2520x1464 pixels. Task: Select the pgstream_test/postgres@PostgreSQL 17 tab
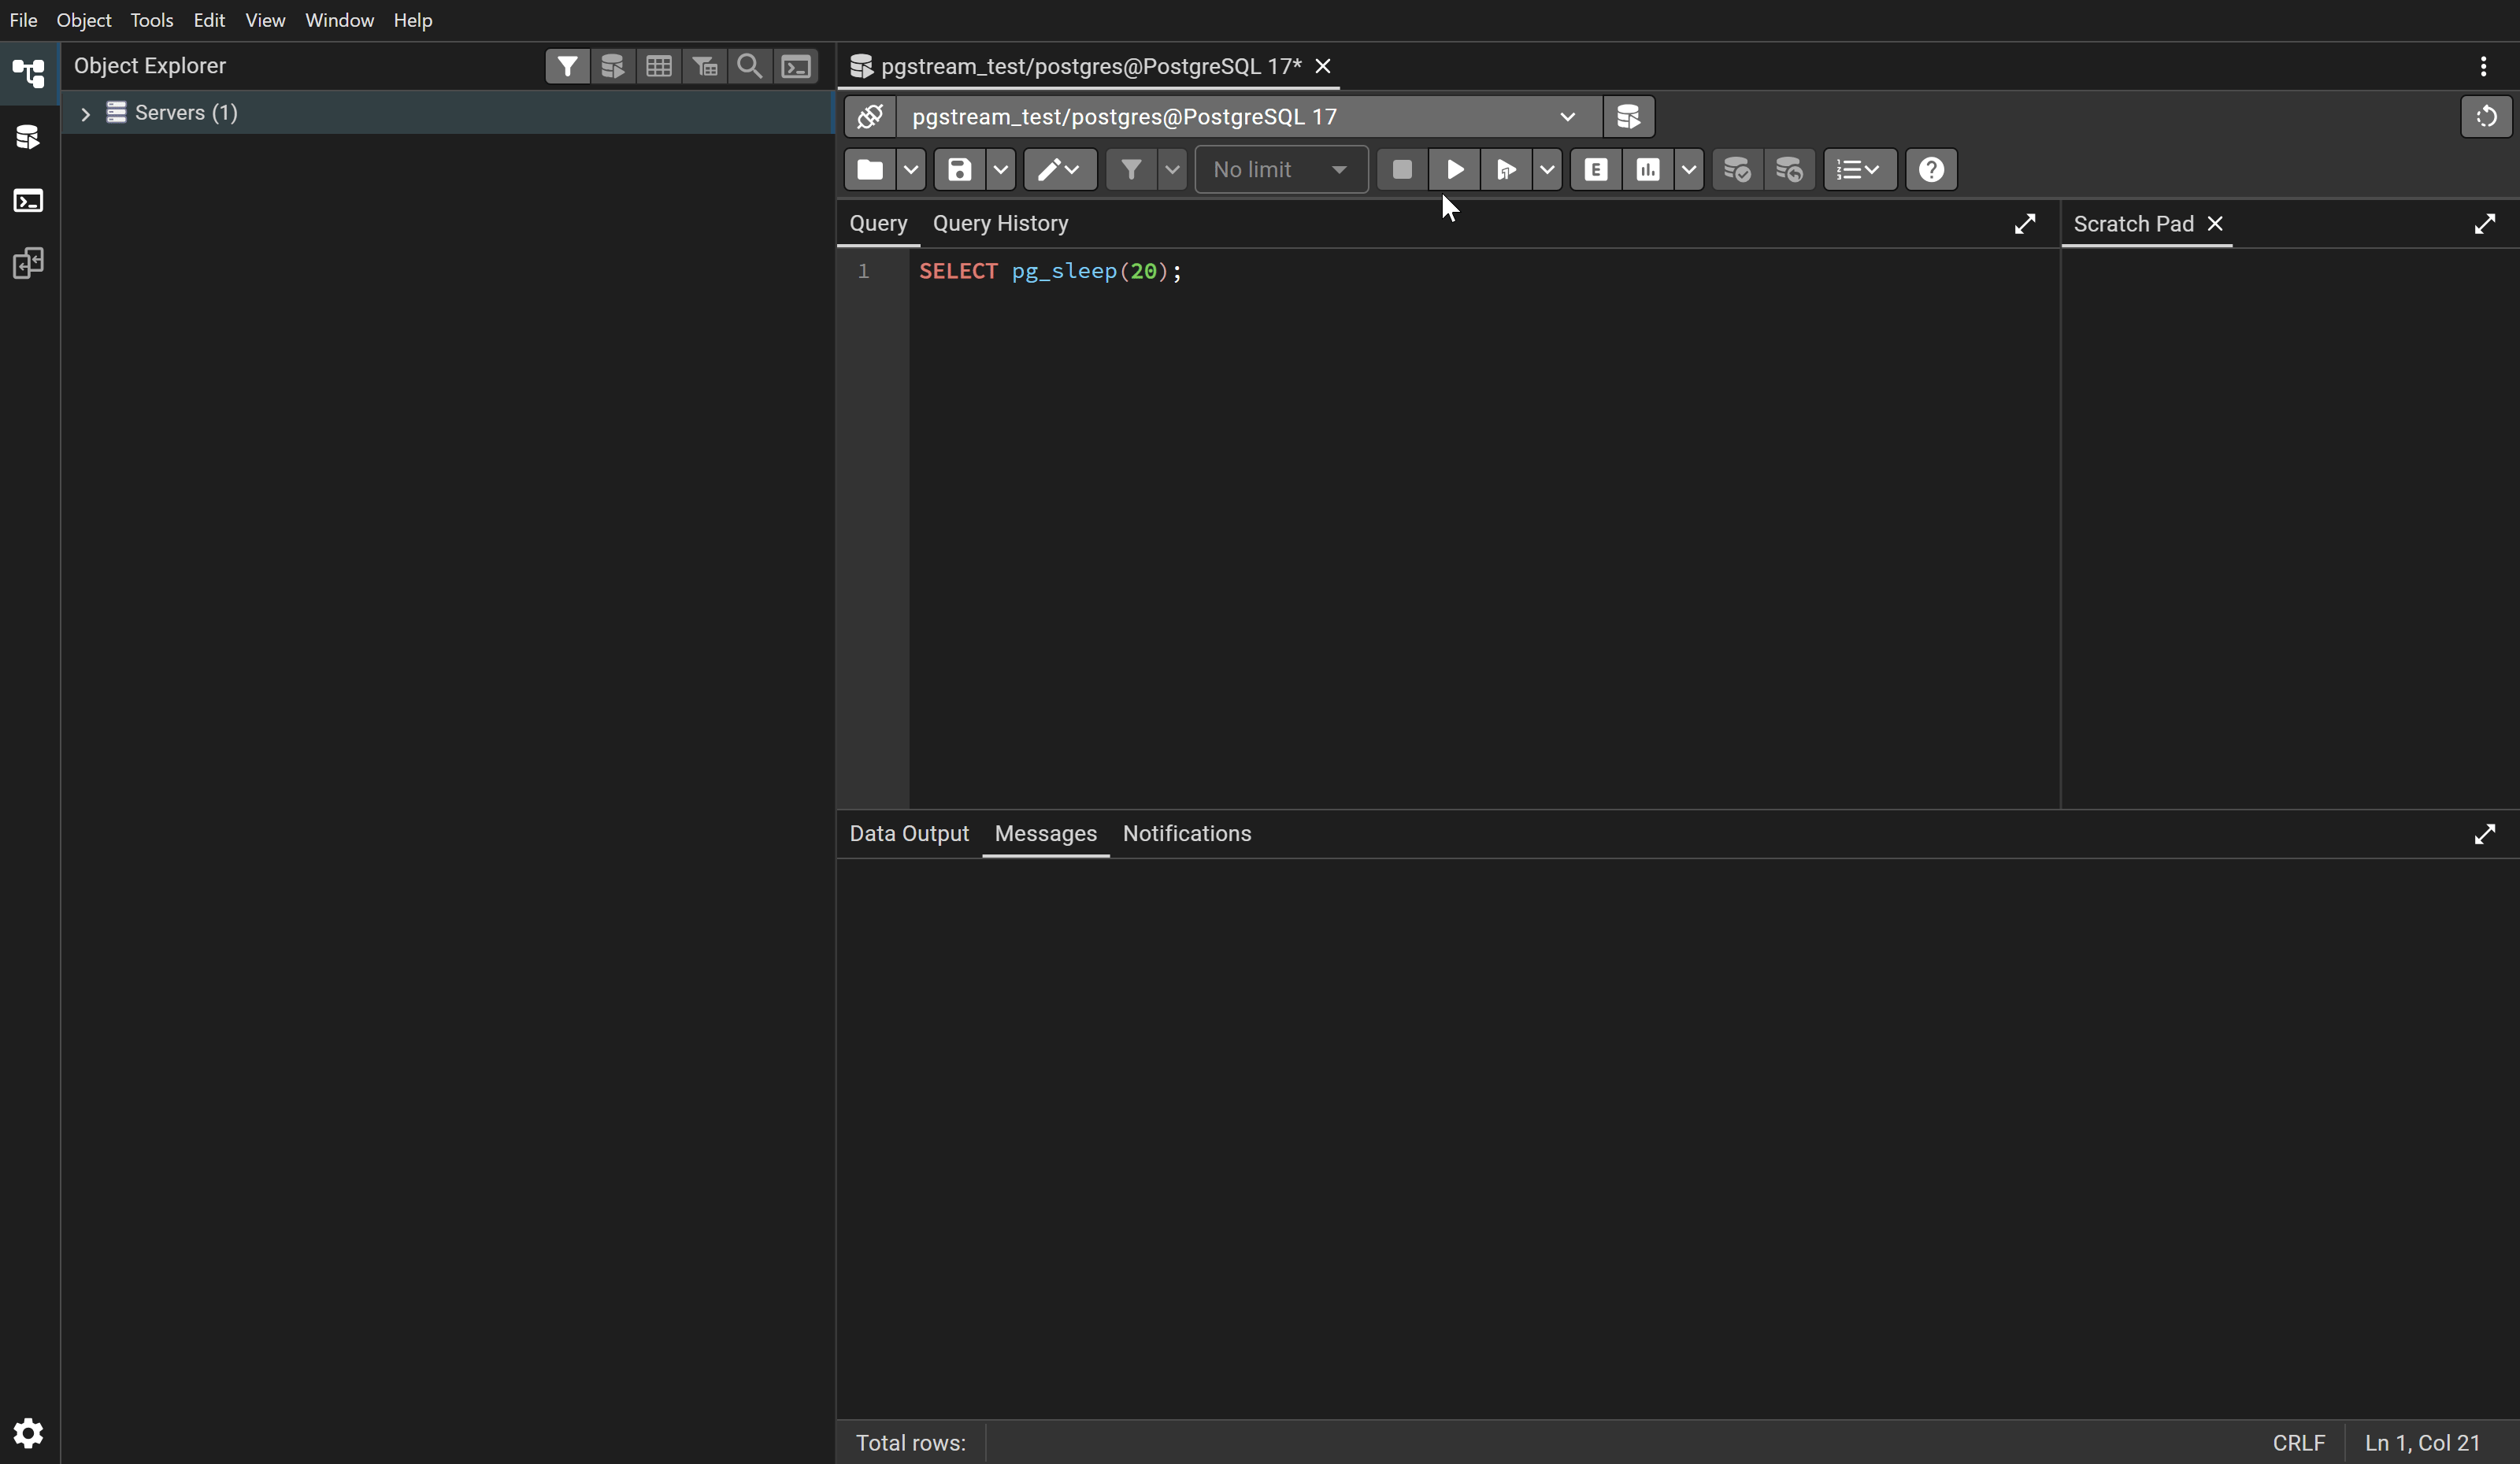(1090, 66)
